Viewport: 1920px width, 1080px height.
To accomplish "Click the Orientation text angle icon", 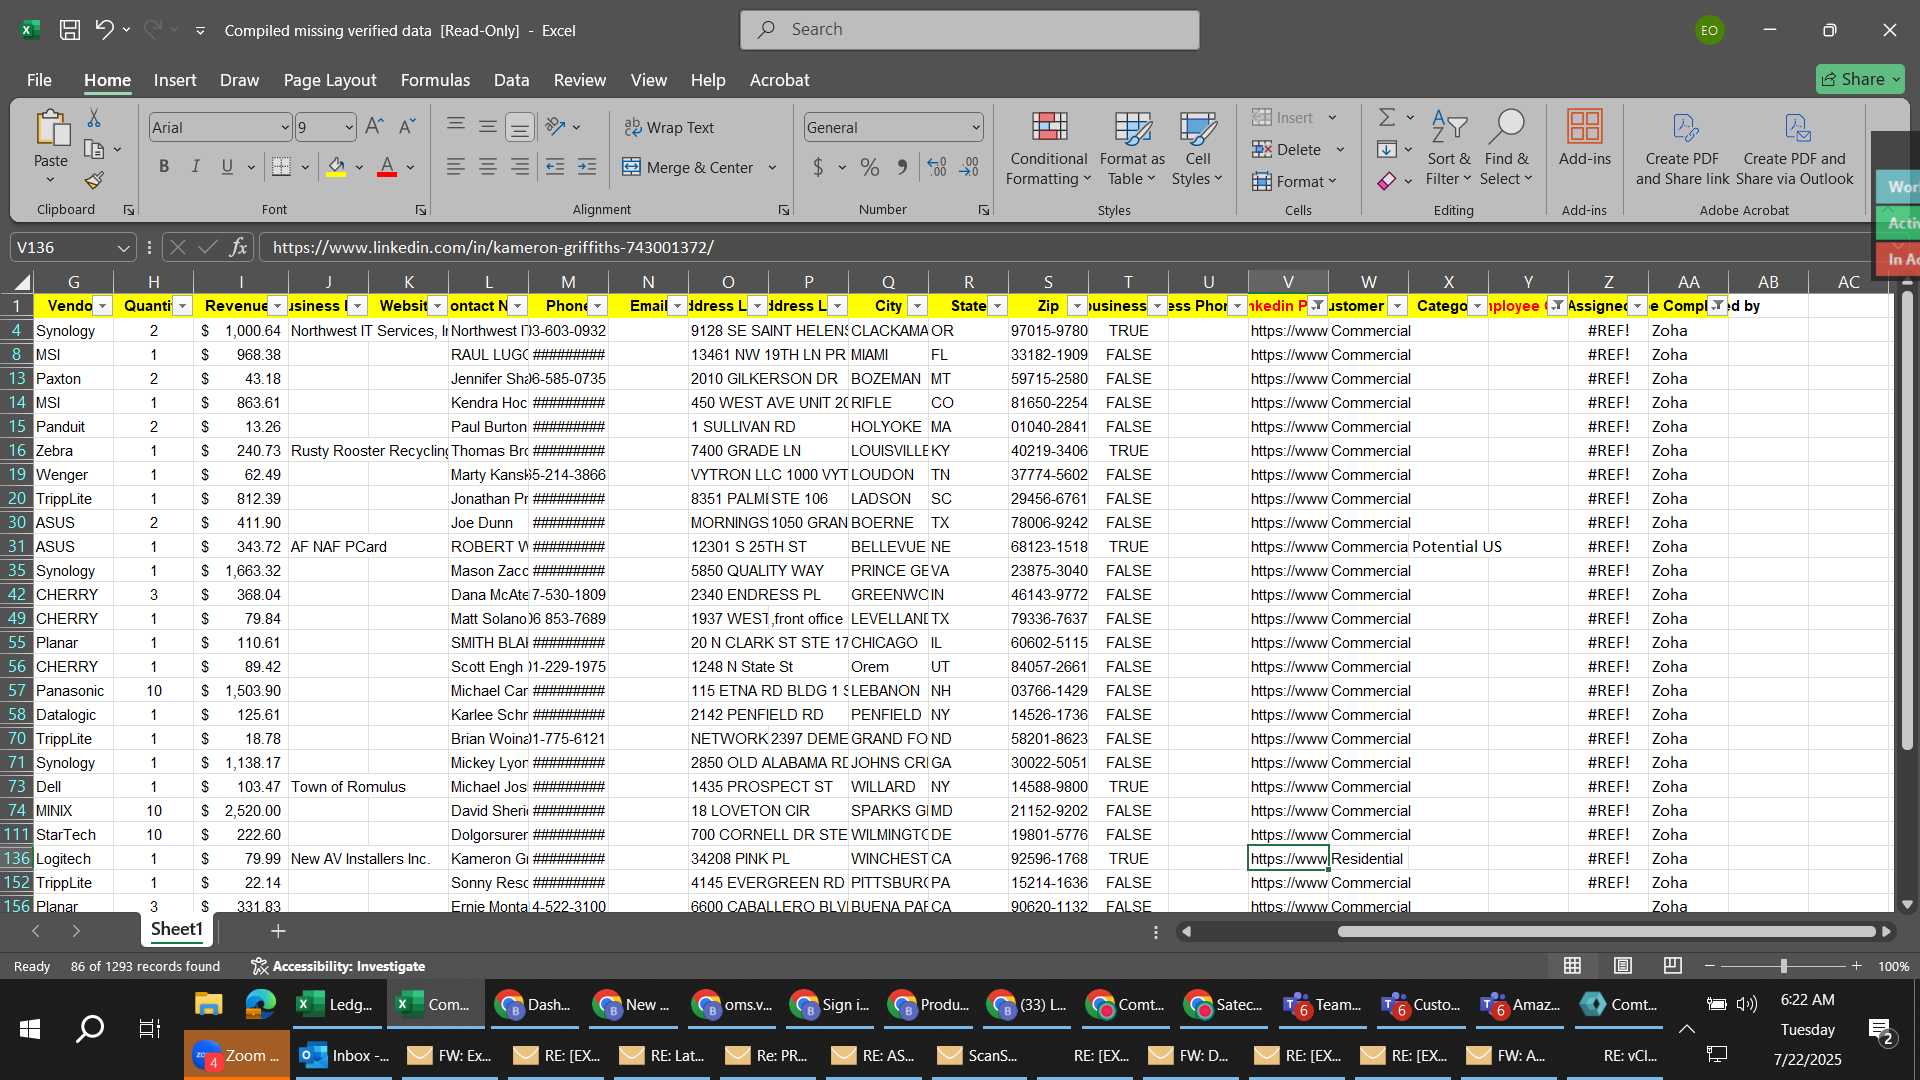I will pos(556,127).
